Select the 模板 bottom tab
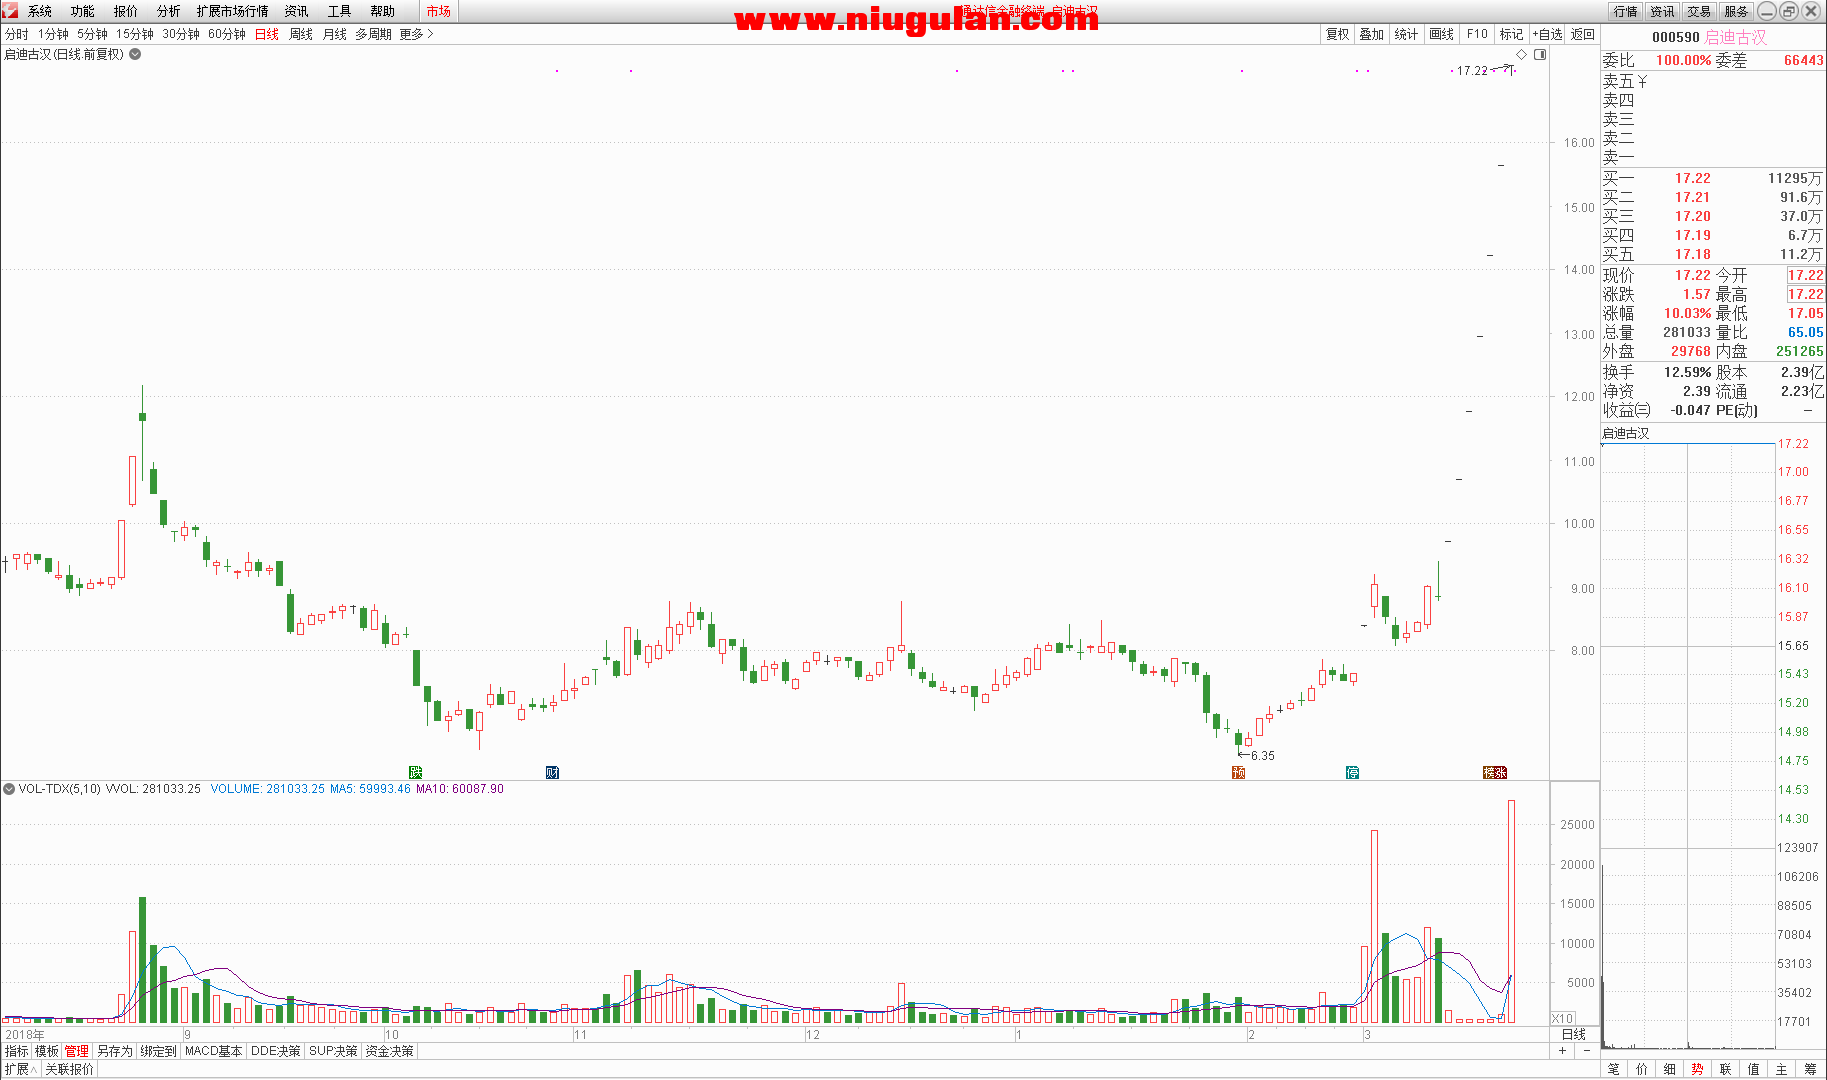The height and width of the screenshot is (1080, 1827). tap(47, 1051)
